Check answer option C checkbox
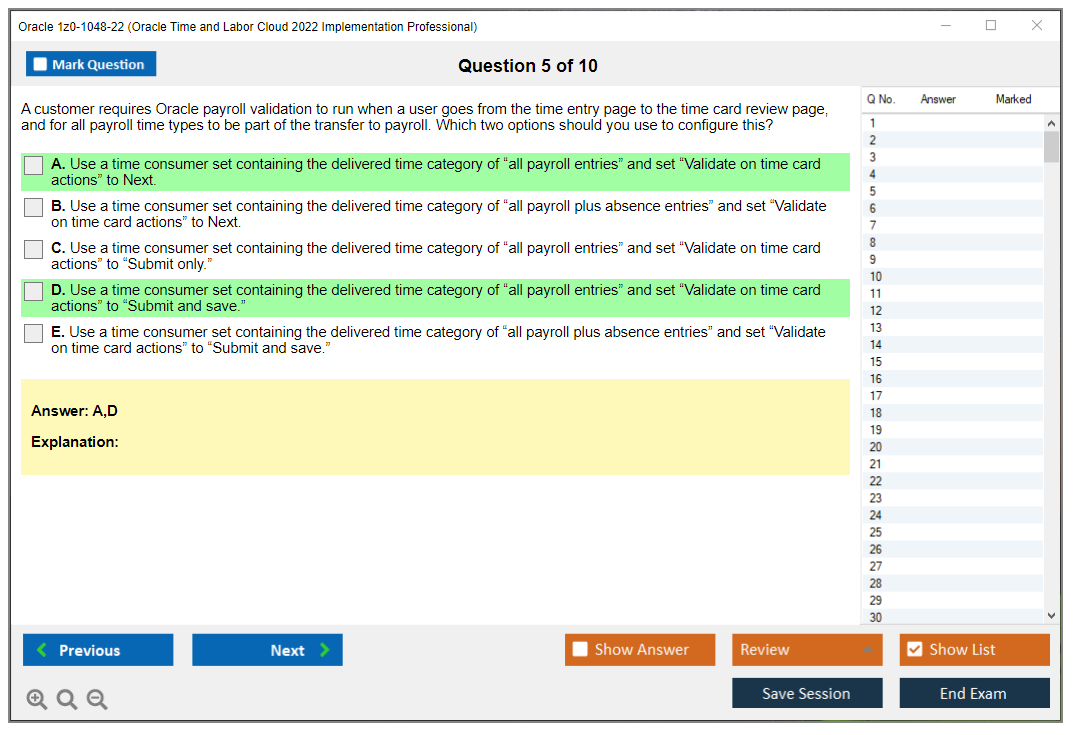1075x735 pixels. click(x=33, y=249)
